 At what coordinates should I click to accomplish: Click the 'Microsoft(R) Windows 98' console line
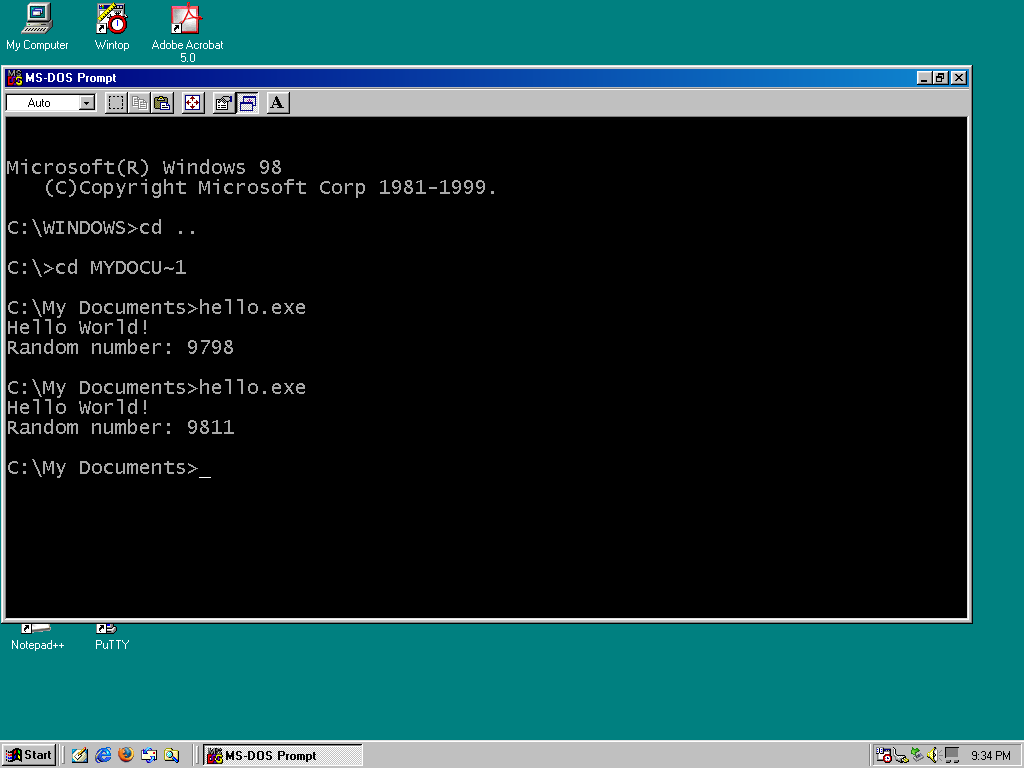coord(144,168)
